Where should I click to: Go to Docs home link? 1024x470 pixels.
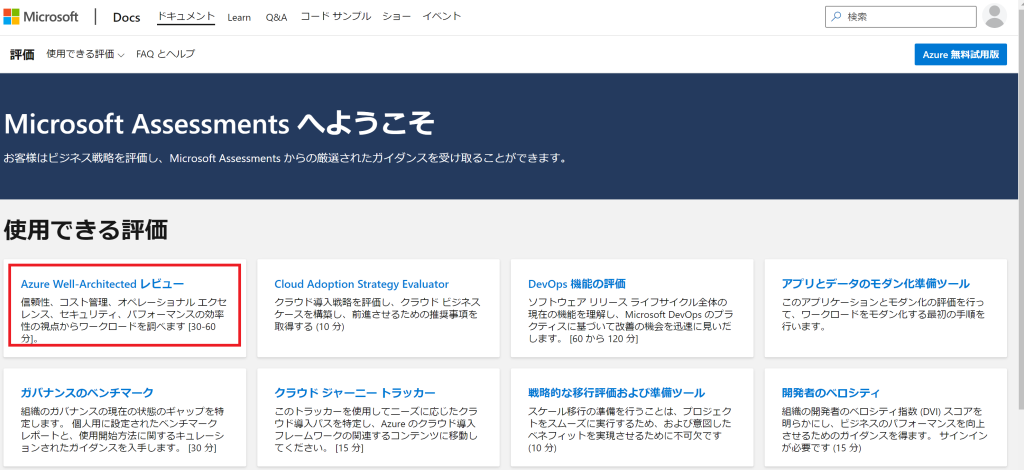126,18
